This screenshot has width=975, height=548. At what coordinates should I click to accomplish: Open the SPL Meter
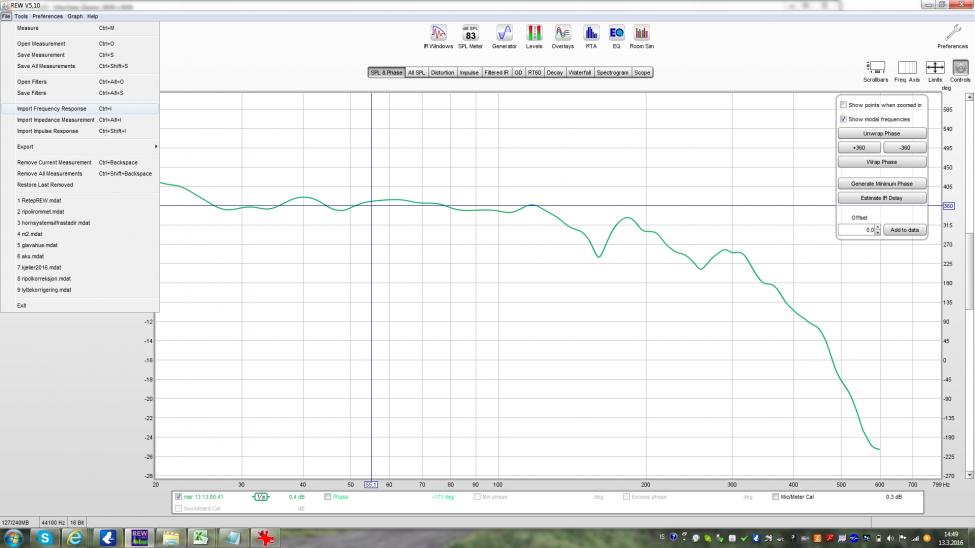[x=470, y=33]
